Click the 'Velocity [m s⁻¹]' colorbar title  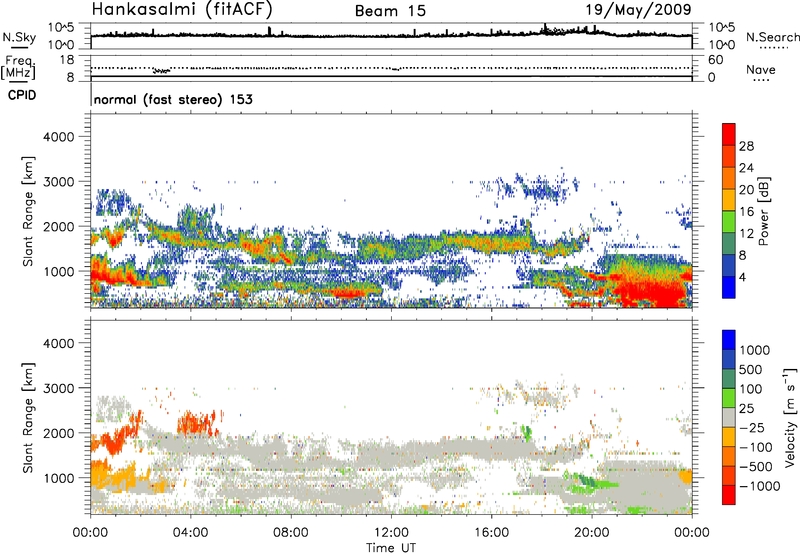point(790,417)
